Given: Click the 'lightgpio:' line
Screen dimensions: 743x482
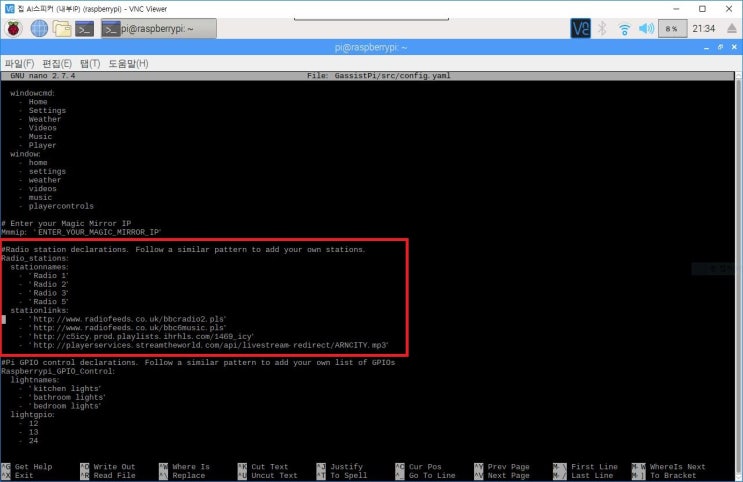Looking at the screenshot, I should coord(32,415).
